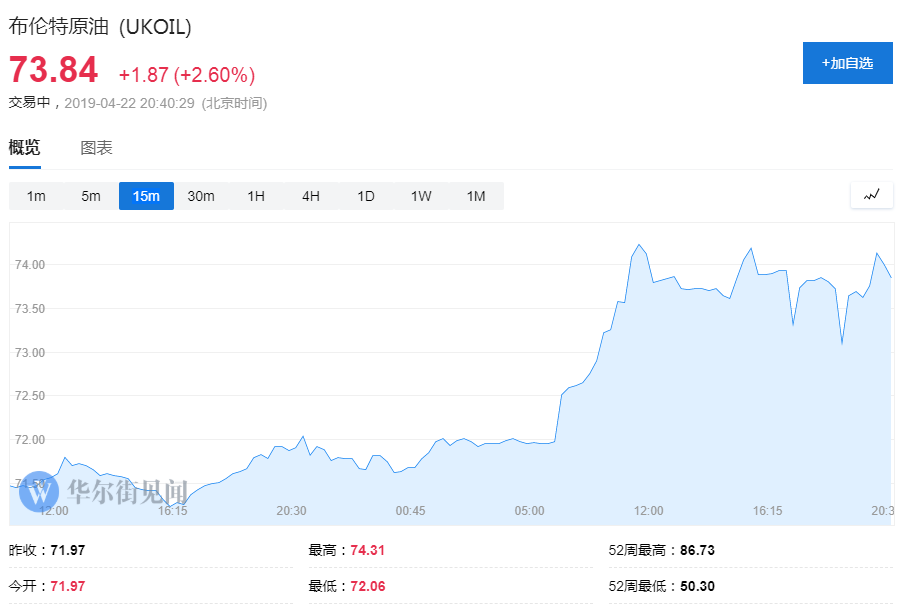The height and width of the screenshot is (615, 905).
Task: Select the 5m interval
Action: (x=91, y=196)
